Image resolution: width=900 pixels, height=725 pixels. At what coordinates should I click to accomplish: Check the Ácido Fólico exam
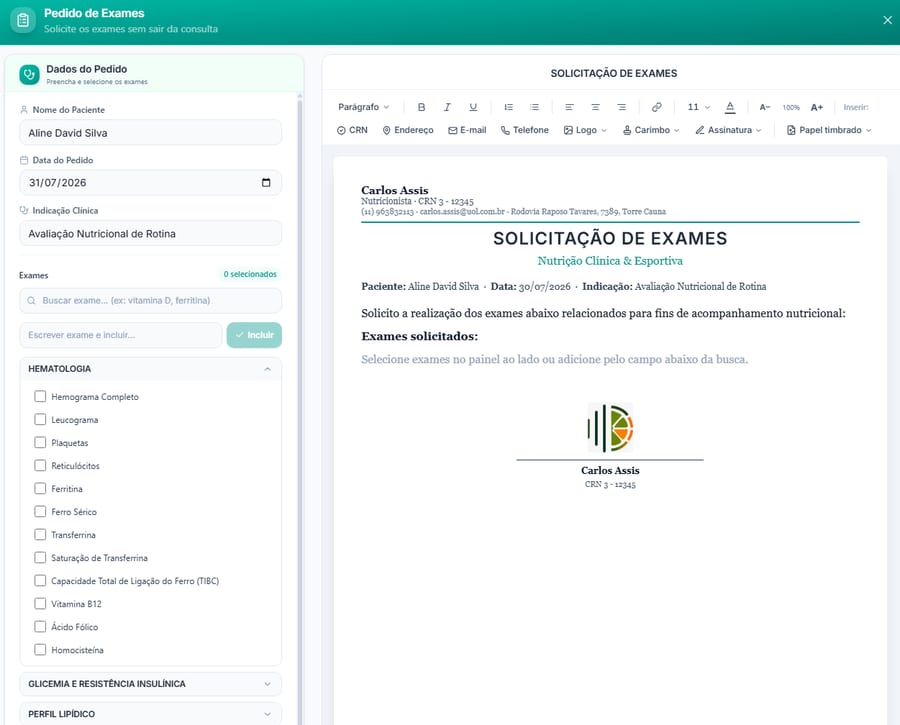tap(40, 627)
